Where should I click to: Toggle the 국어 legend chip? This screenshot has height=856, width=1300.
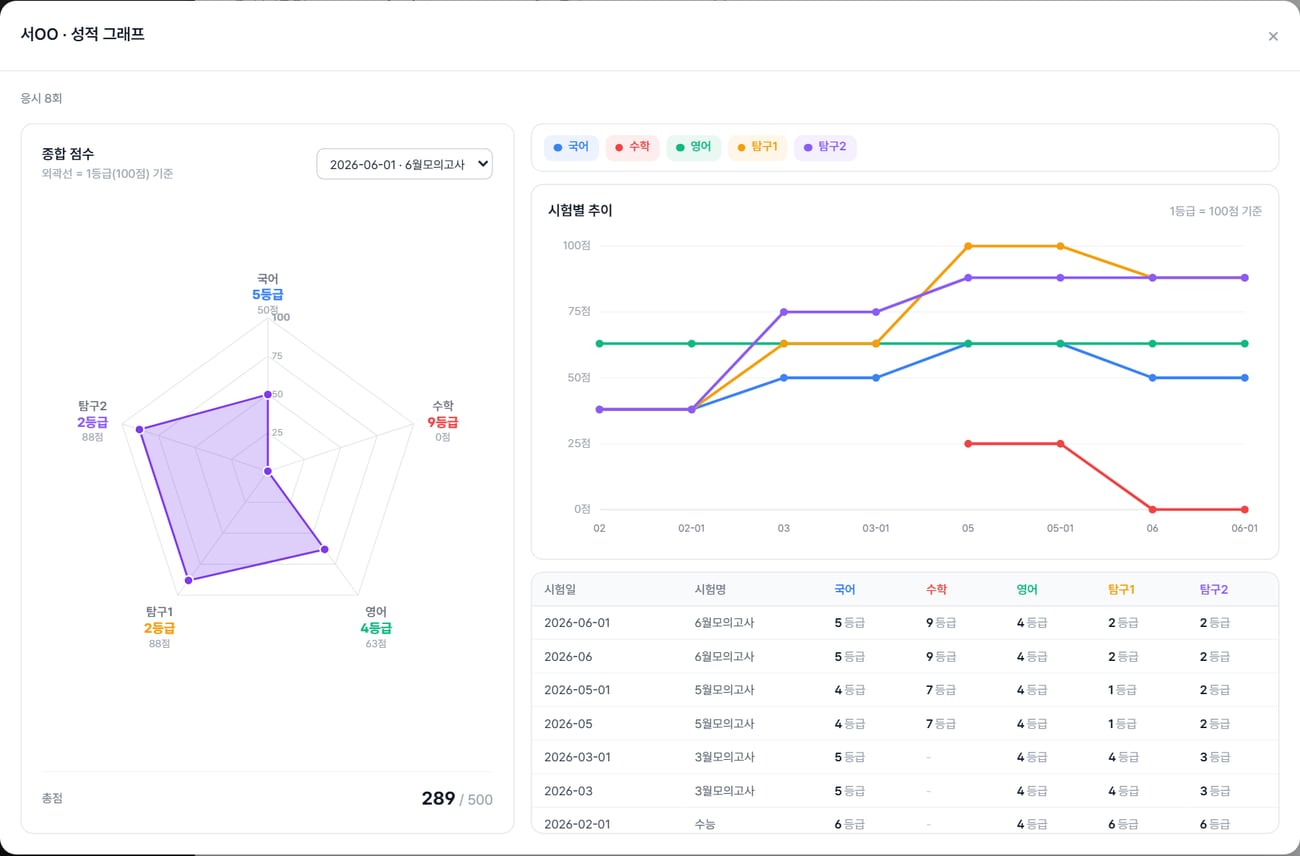[571, 147]
